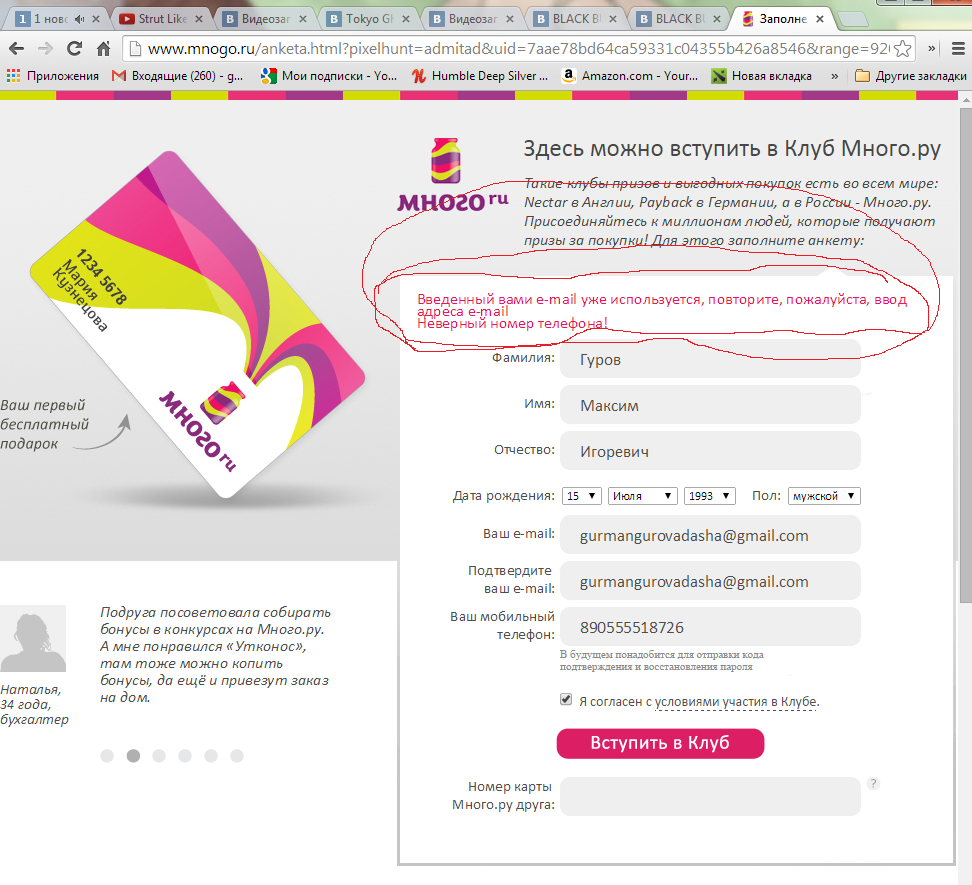972x885 pixels.
Task: Switch to the first BLACK BI tab
Action: click(x=576, y=19)
